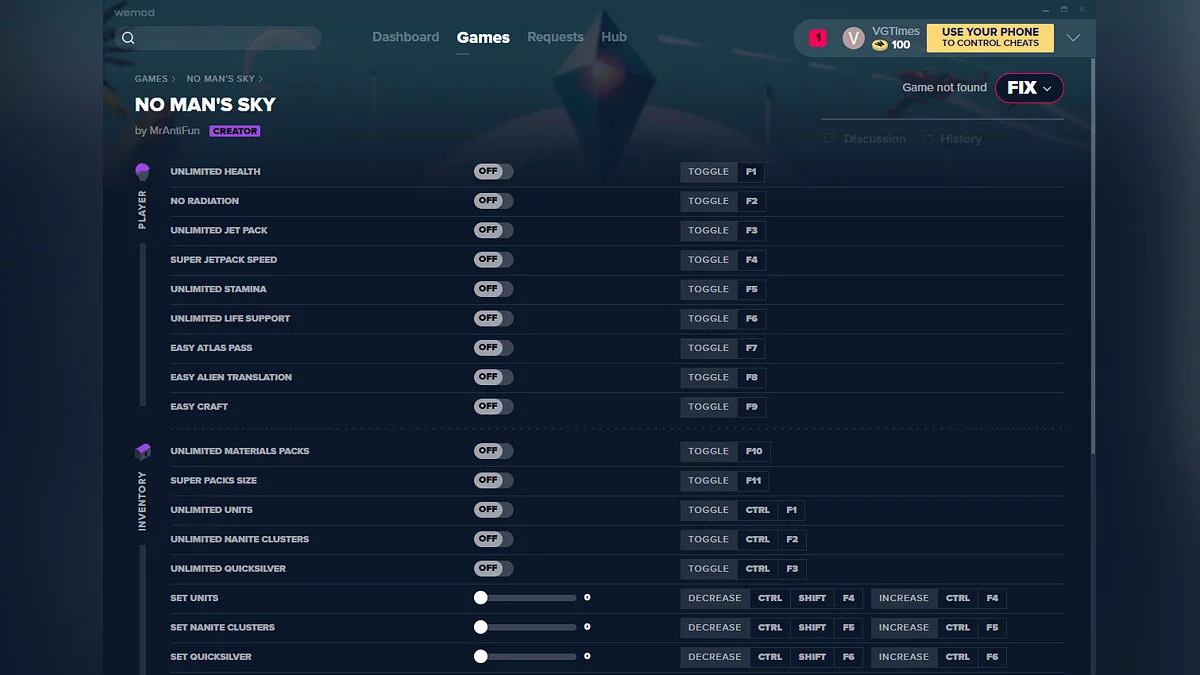The width and height of the screenshot is (1200, 675).
Task: Turn on Unlimited Jet Pack
Action: [x=493, y=230]
